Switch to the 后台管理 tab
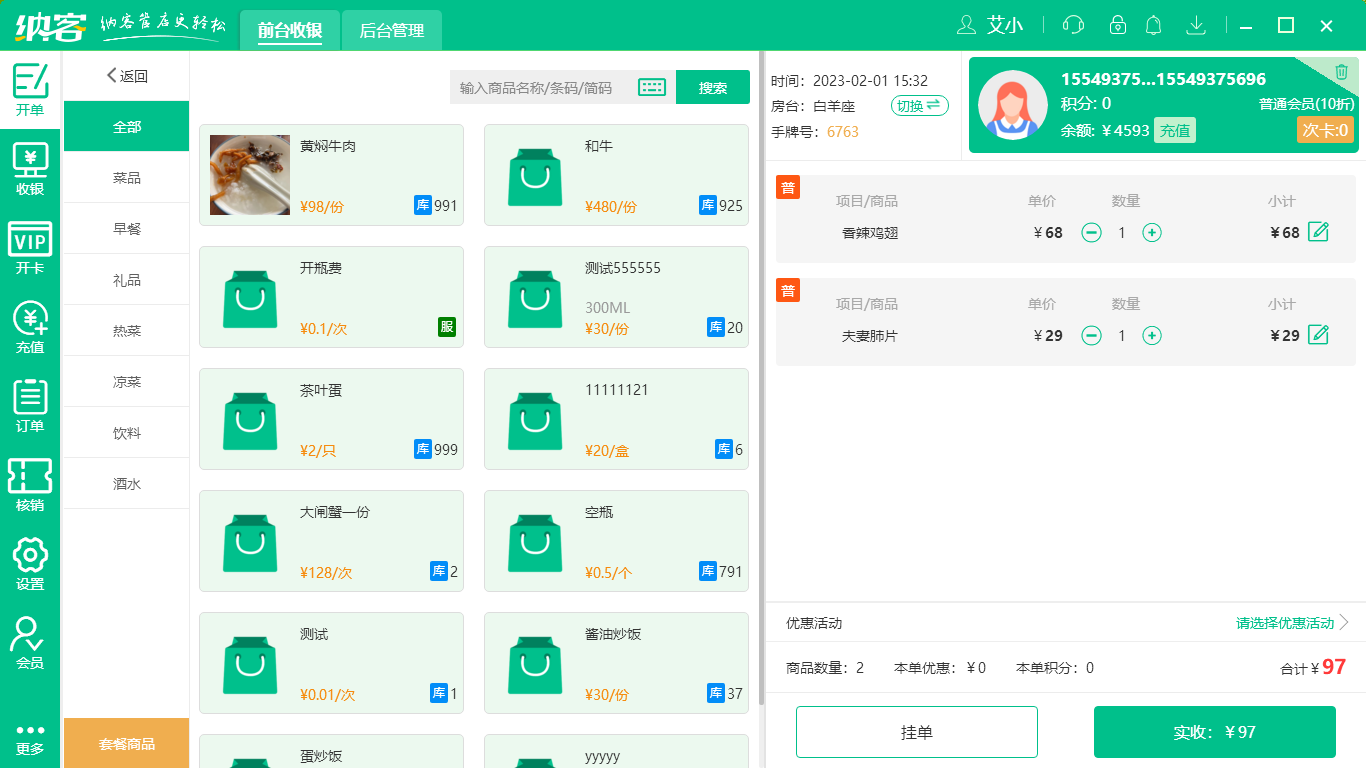 391,30
